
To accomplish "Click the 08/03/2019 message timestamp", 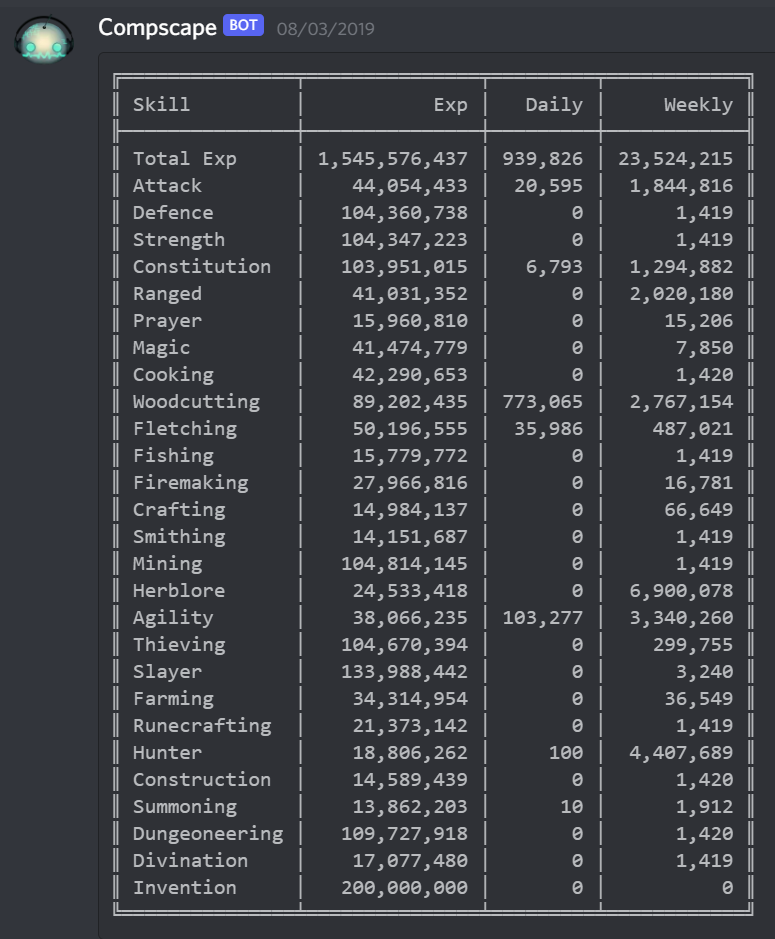I will pos(325,29).
